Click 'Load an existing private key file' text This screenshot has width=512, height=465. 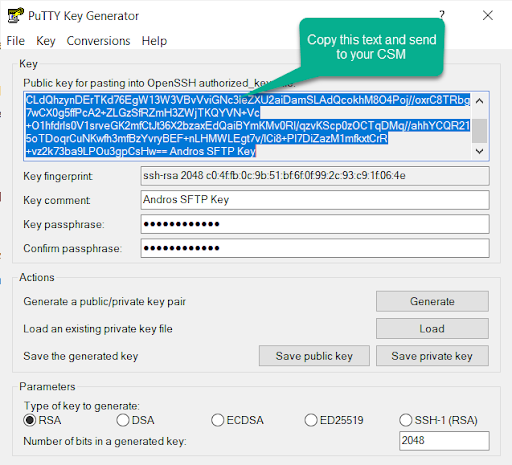pos(98,329)
